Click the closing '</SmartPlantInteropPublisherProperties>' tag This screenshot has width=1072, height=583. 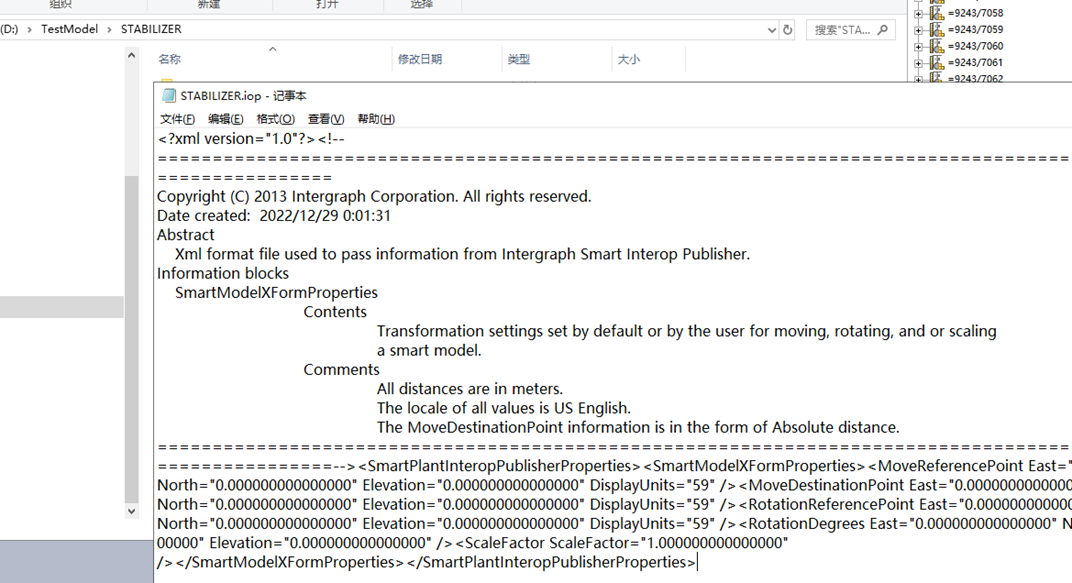point(551,562)
